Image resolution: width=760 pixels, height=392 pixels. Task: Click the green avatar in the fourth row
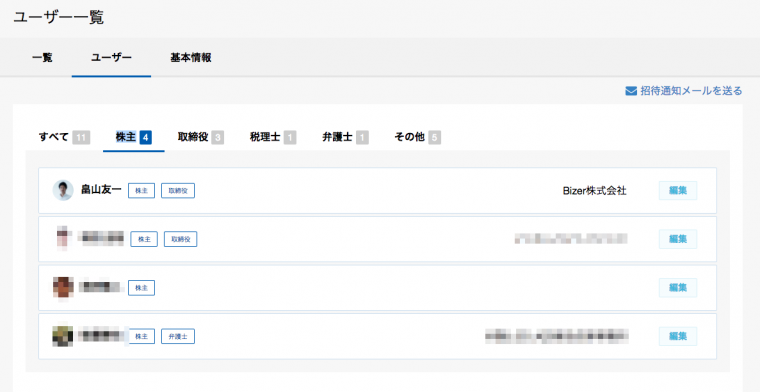coord(63,336)
